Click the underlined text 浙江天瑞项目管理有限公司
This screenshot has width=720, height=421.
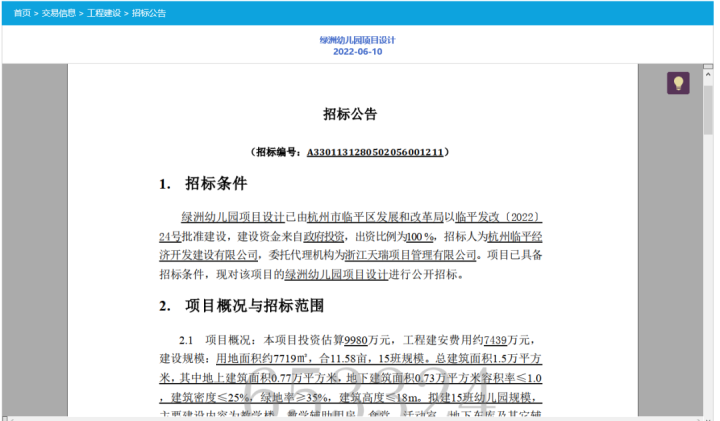click(x=410, y=255)
